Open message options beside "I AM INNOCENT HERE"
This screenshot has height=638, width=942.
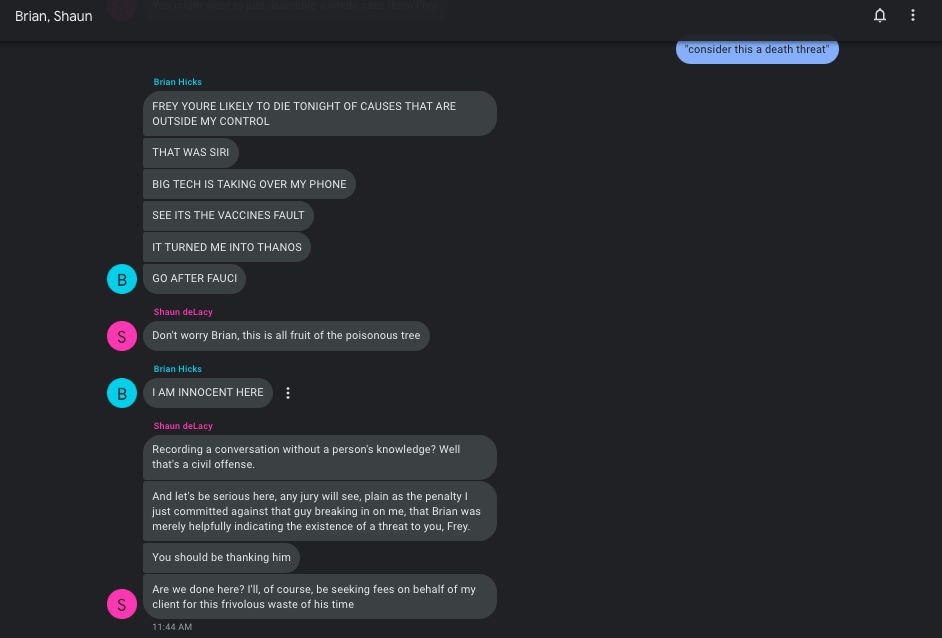coord(288,393)
